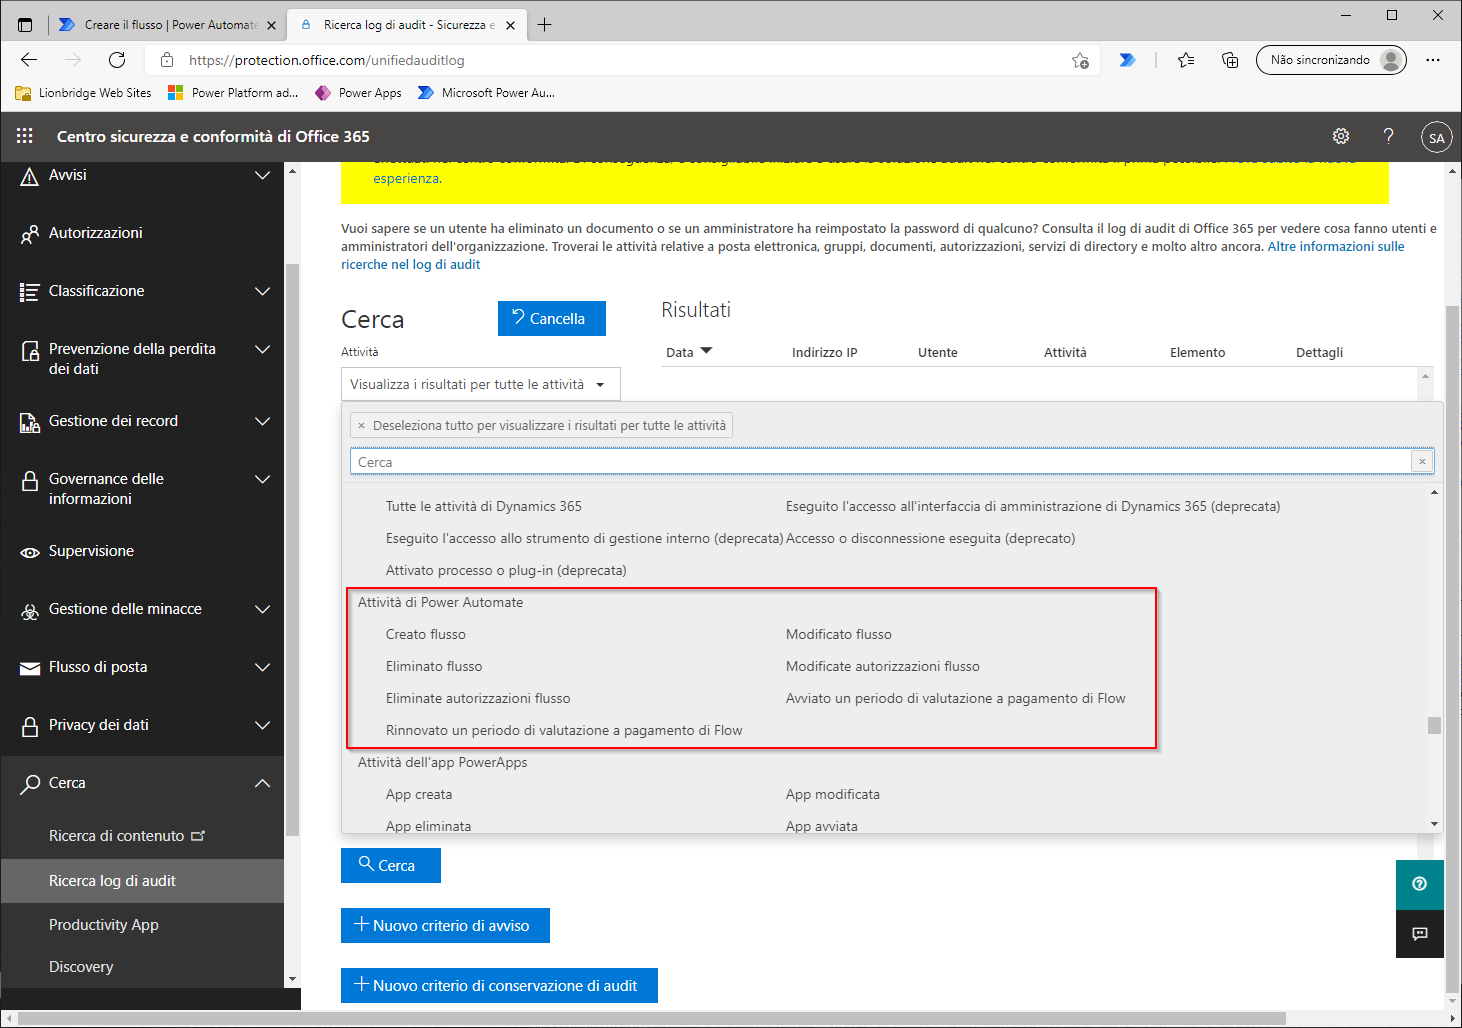The image size is (1462, 1028).
Task: Select Eliminato flusso activity
Action: click(x=434, y=666)
